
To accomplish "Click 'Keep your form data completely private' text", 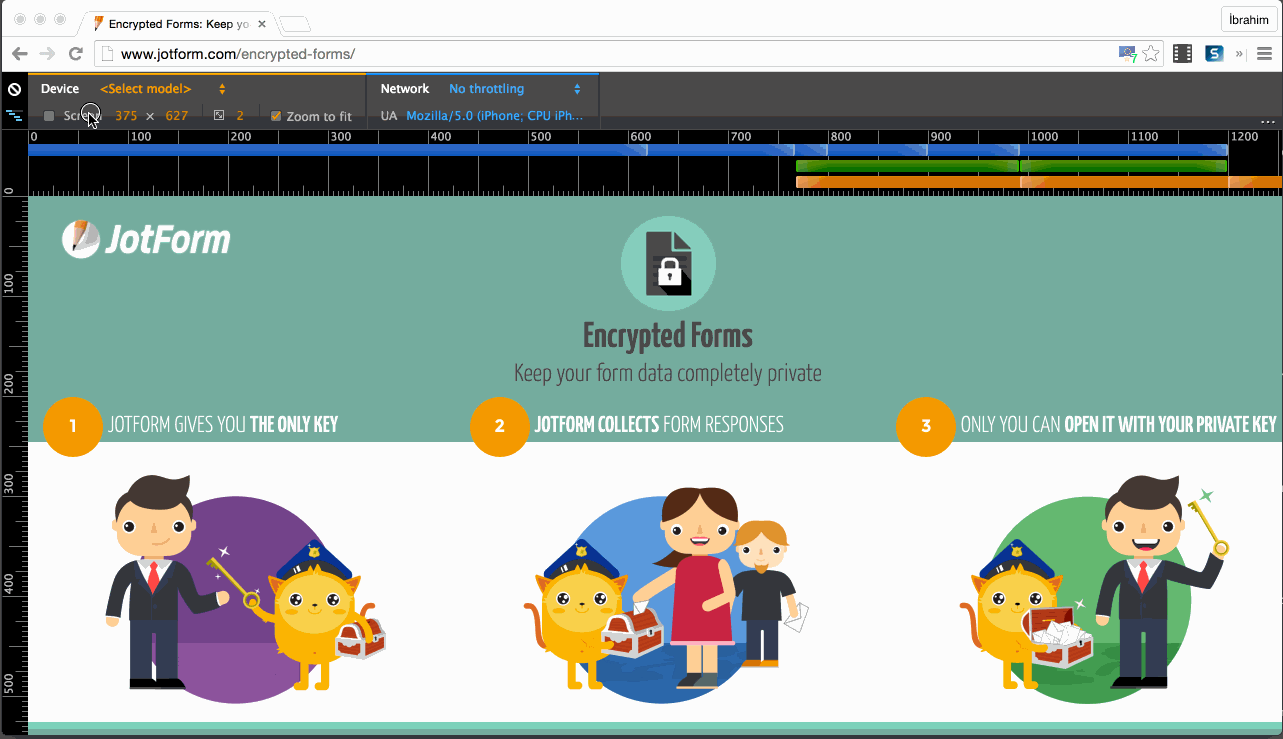I will point(668,374).
